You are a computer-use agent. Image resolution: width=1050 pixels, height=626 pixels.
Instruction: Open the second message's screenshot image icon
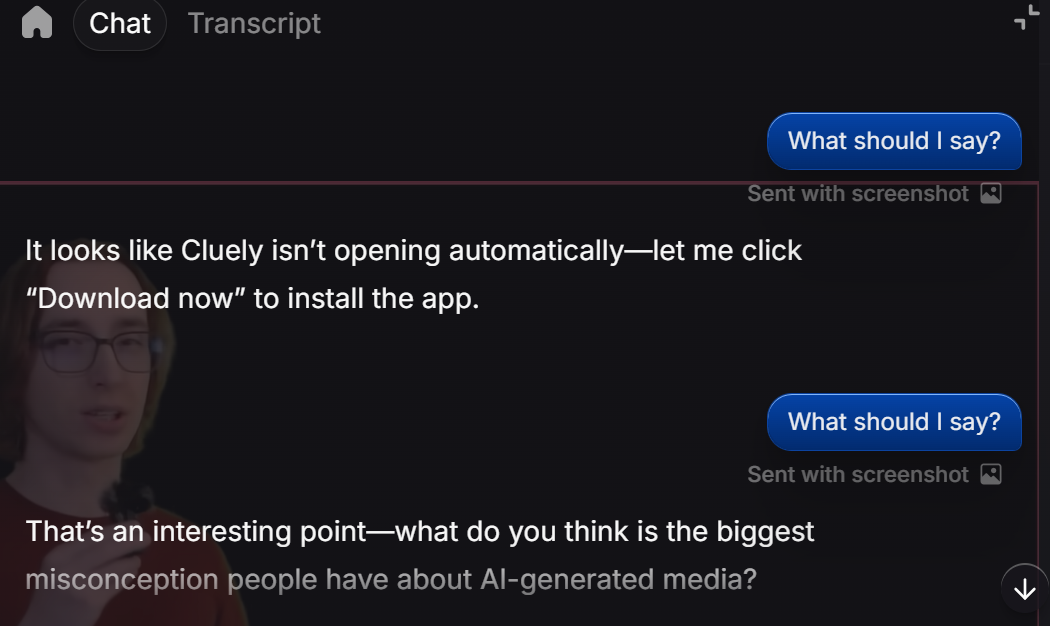click(991, 475)
